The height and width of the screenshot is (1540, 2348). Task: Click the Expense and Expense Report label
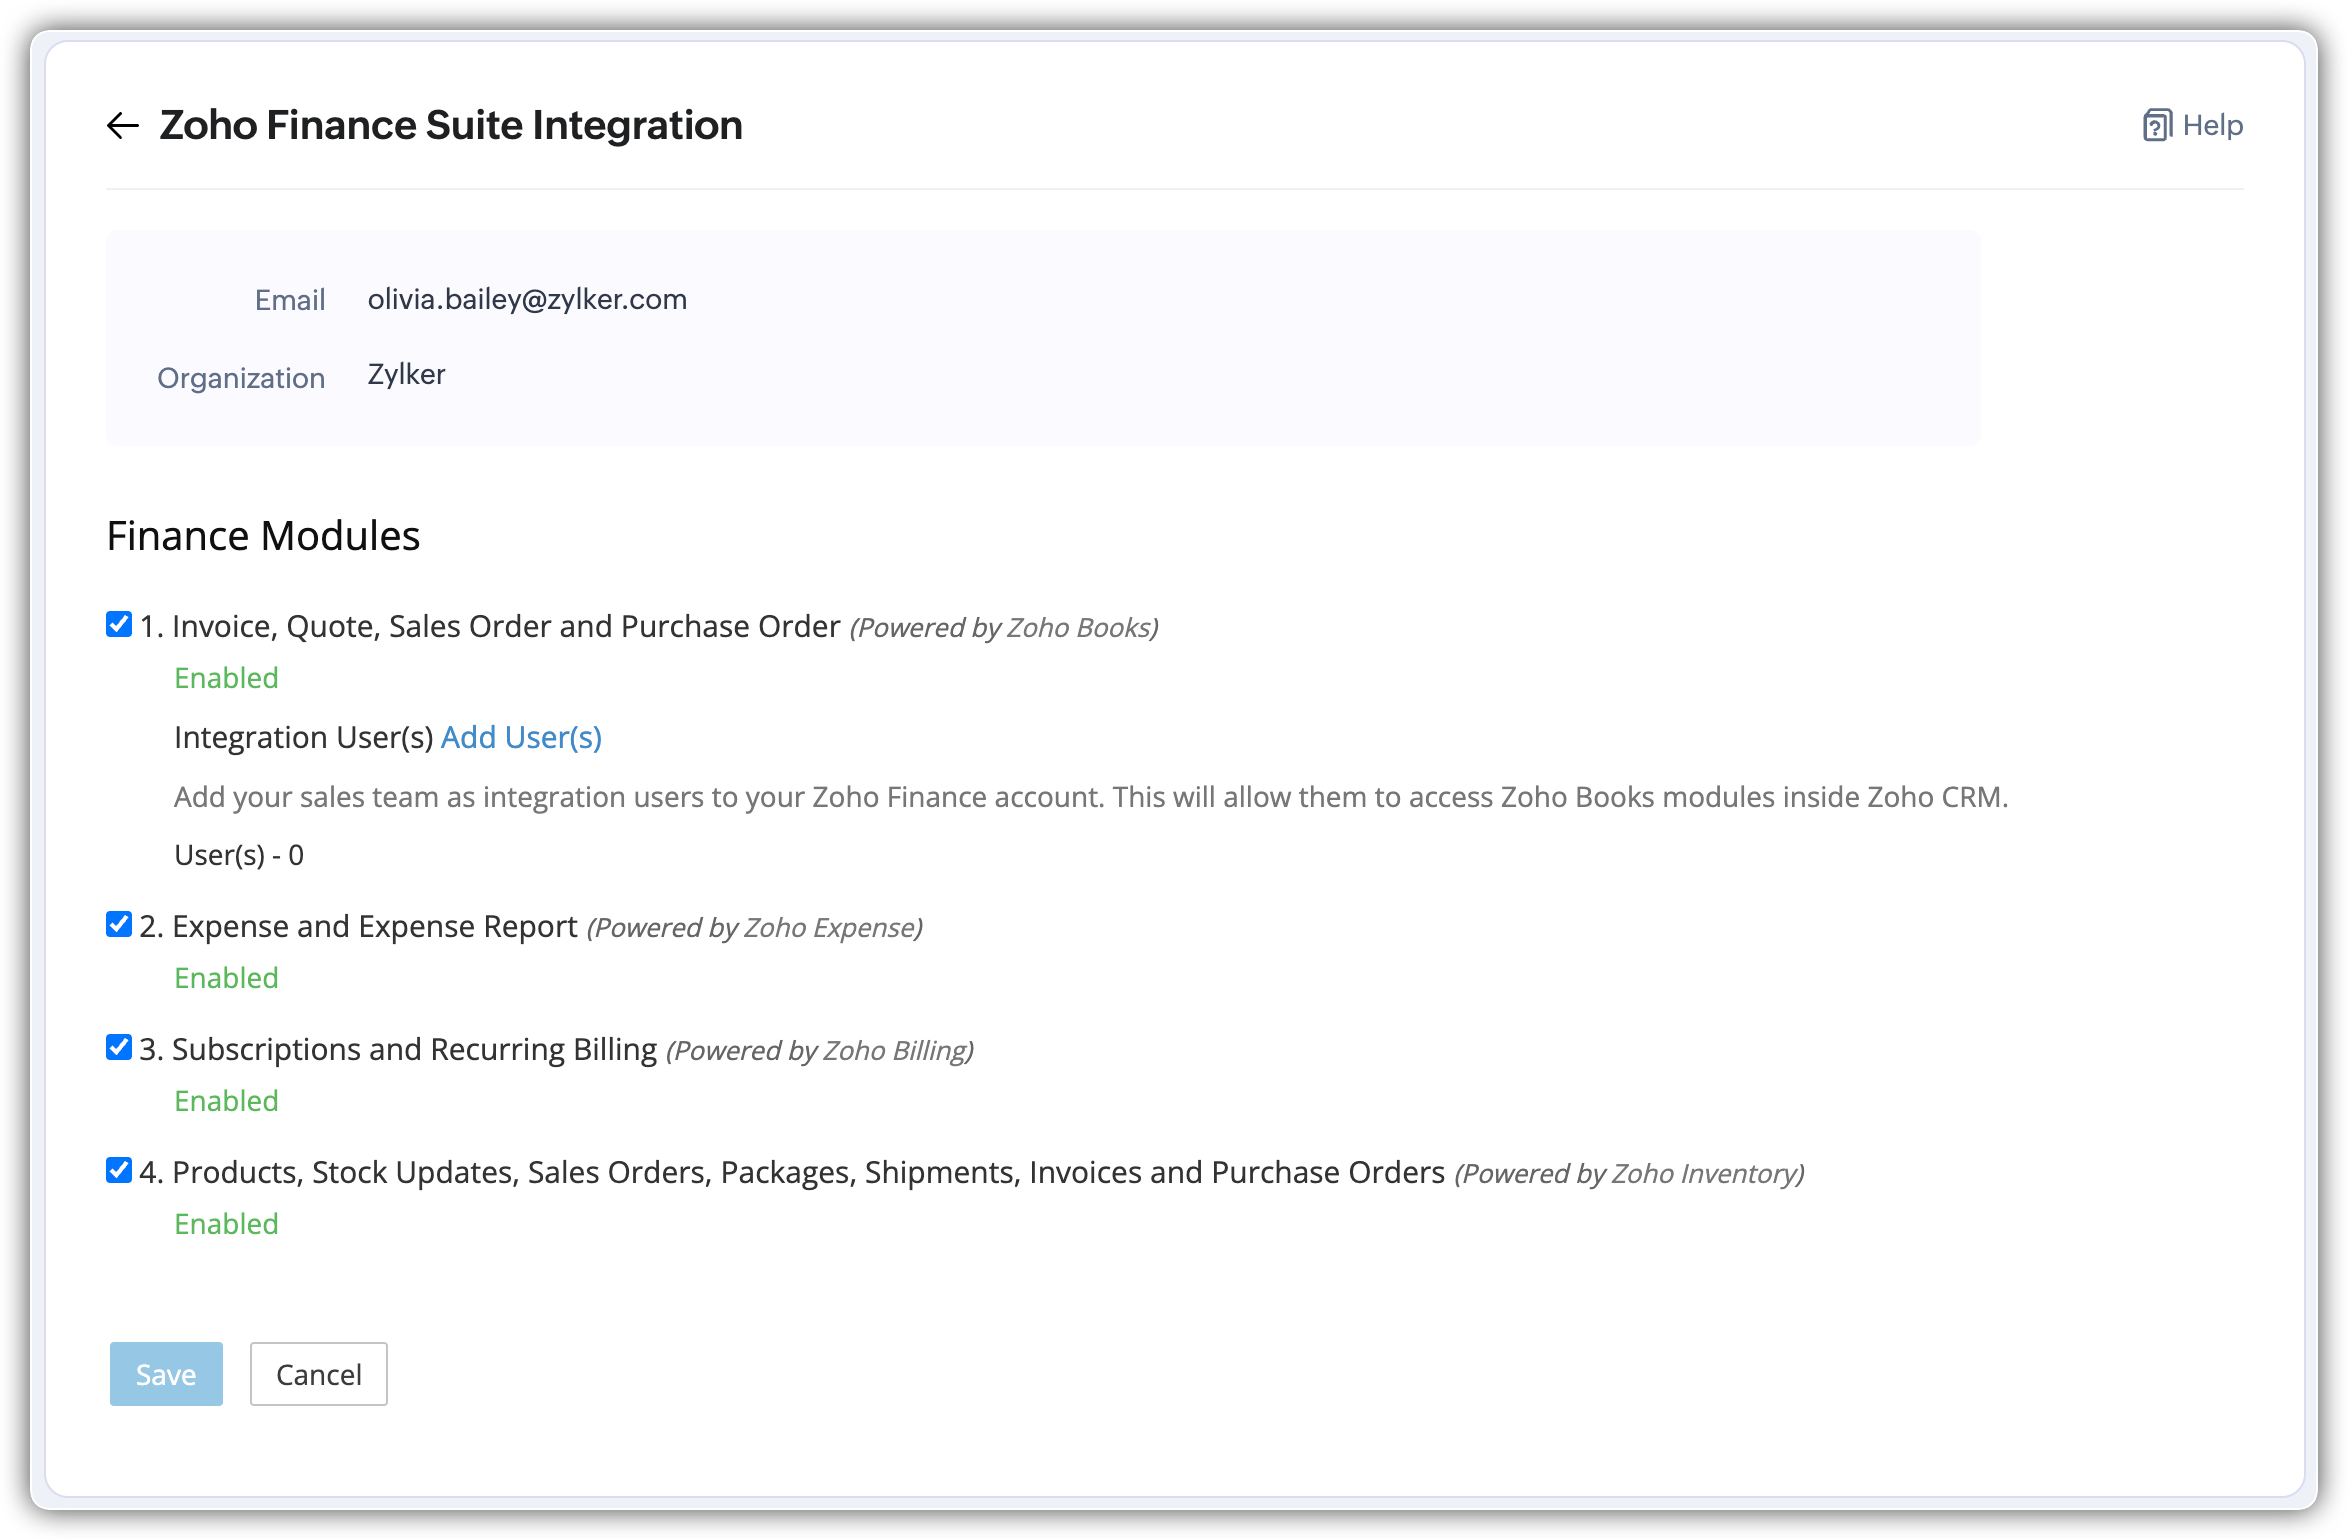(374, 927)
